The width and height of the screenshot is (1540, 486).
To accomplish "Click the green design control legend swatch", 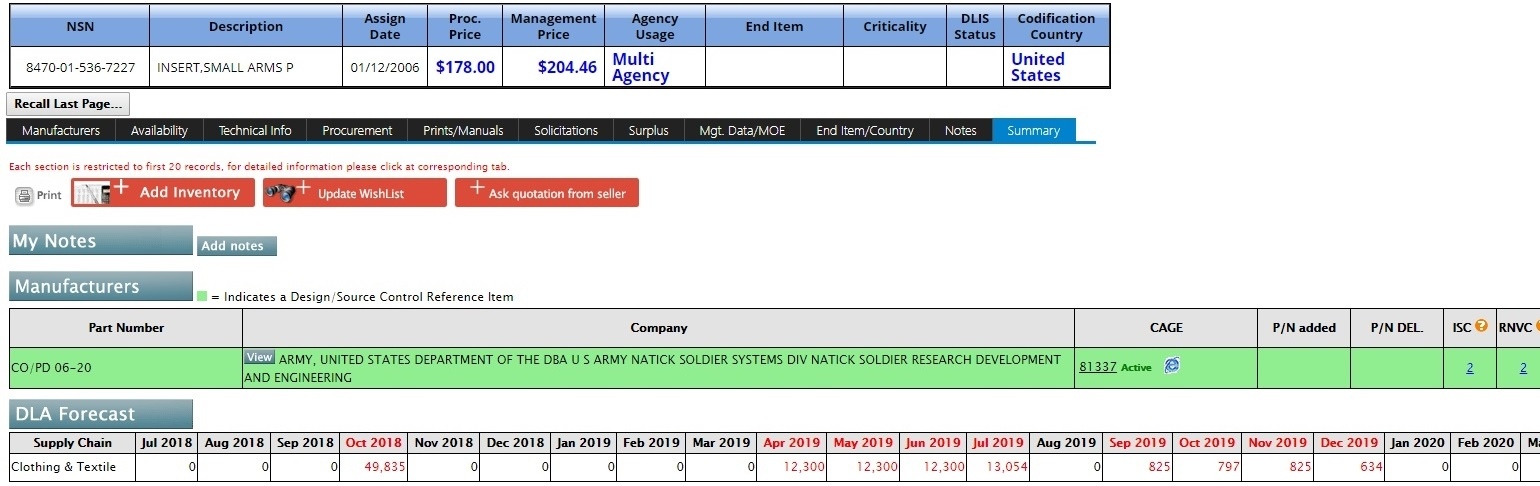I will (202, 296).
